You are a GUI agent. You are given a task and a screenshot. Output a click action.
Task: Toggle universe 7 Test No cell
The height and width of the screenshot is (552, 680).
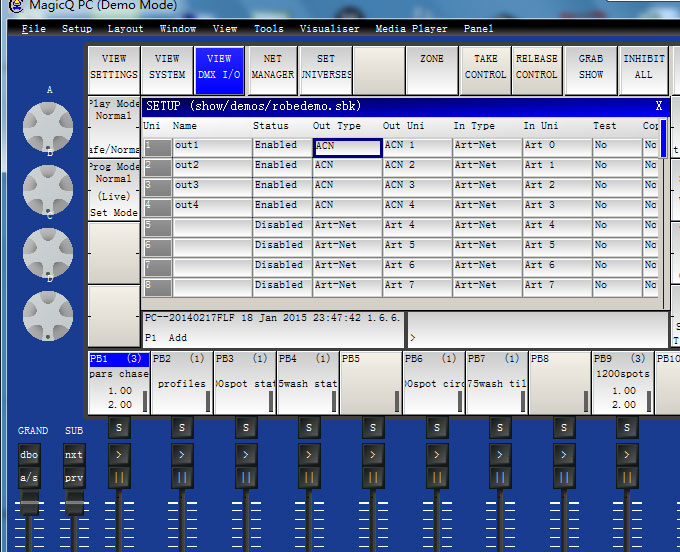point(617,267)
